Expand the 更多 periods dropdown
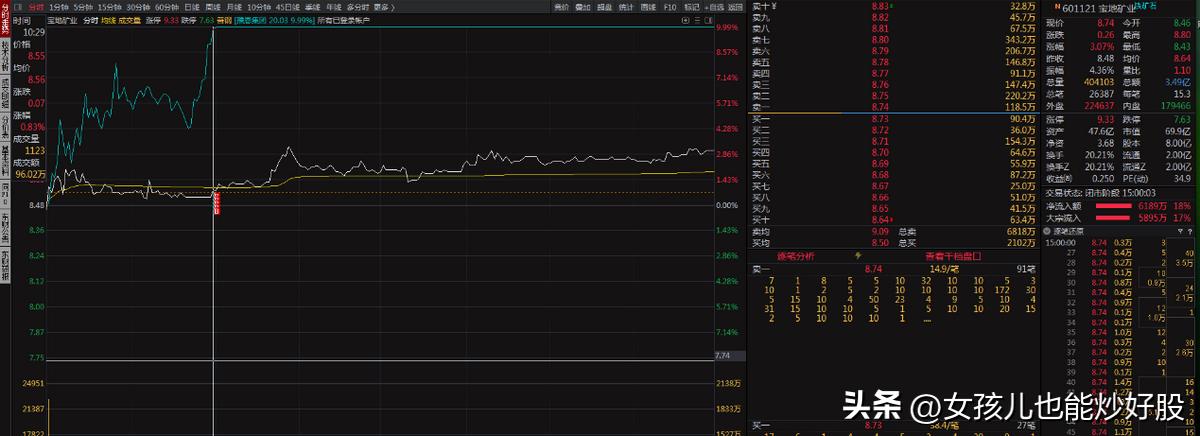The width and height of the screenshot is (1200, 436). 384,7
